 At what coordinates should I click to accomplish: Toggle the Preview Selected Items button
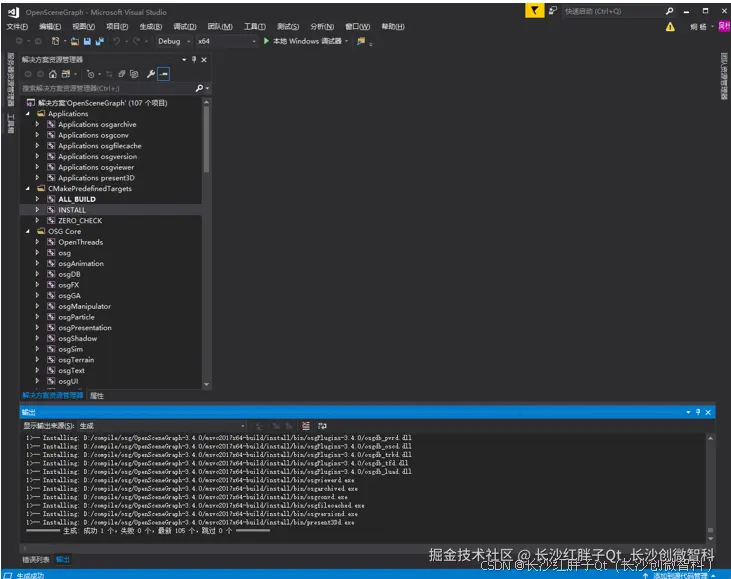pyautogui.click(x=164, y=74)
